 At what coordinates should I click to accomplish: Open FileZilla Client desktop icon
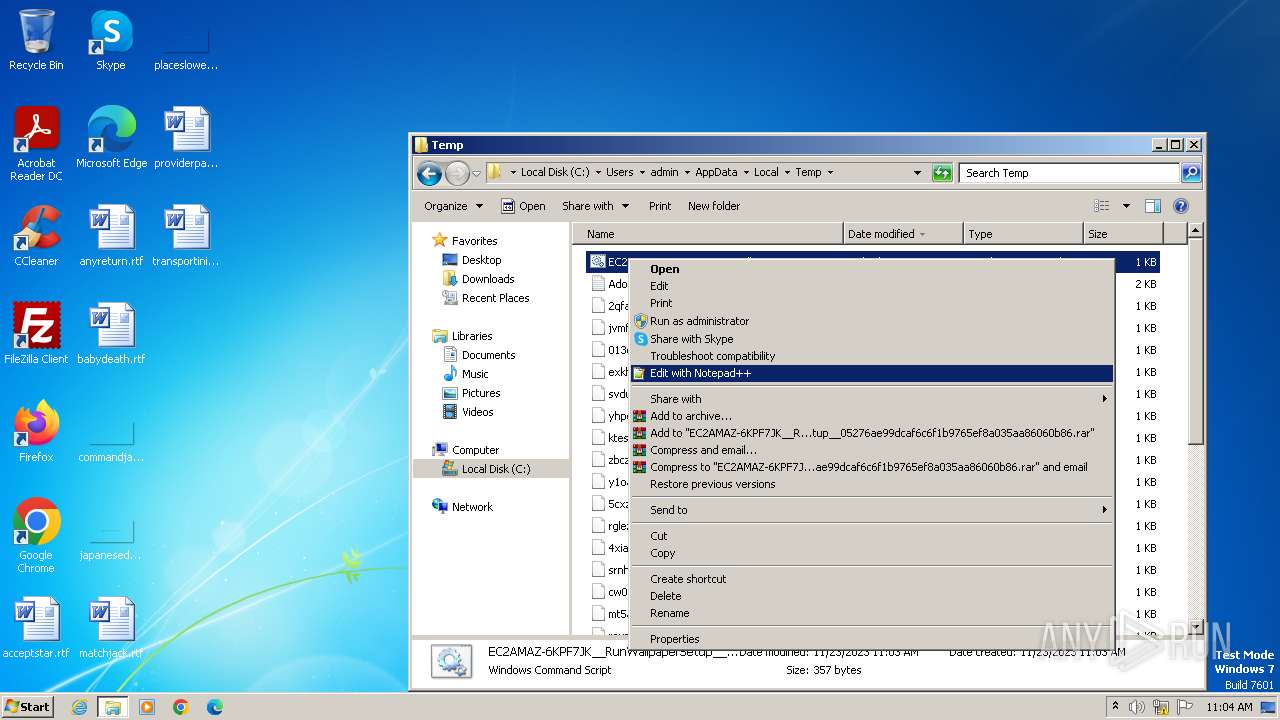coord(36,334)
